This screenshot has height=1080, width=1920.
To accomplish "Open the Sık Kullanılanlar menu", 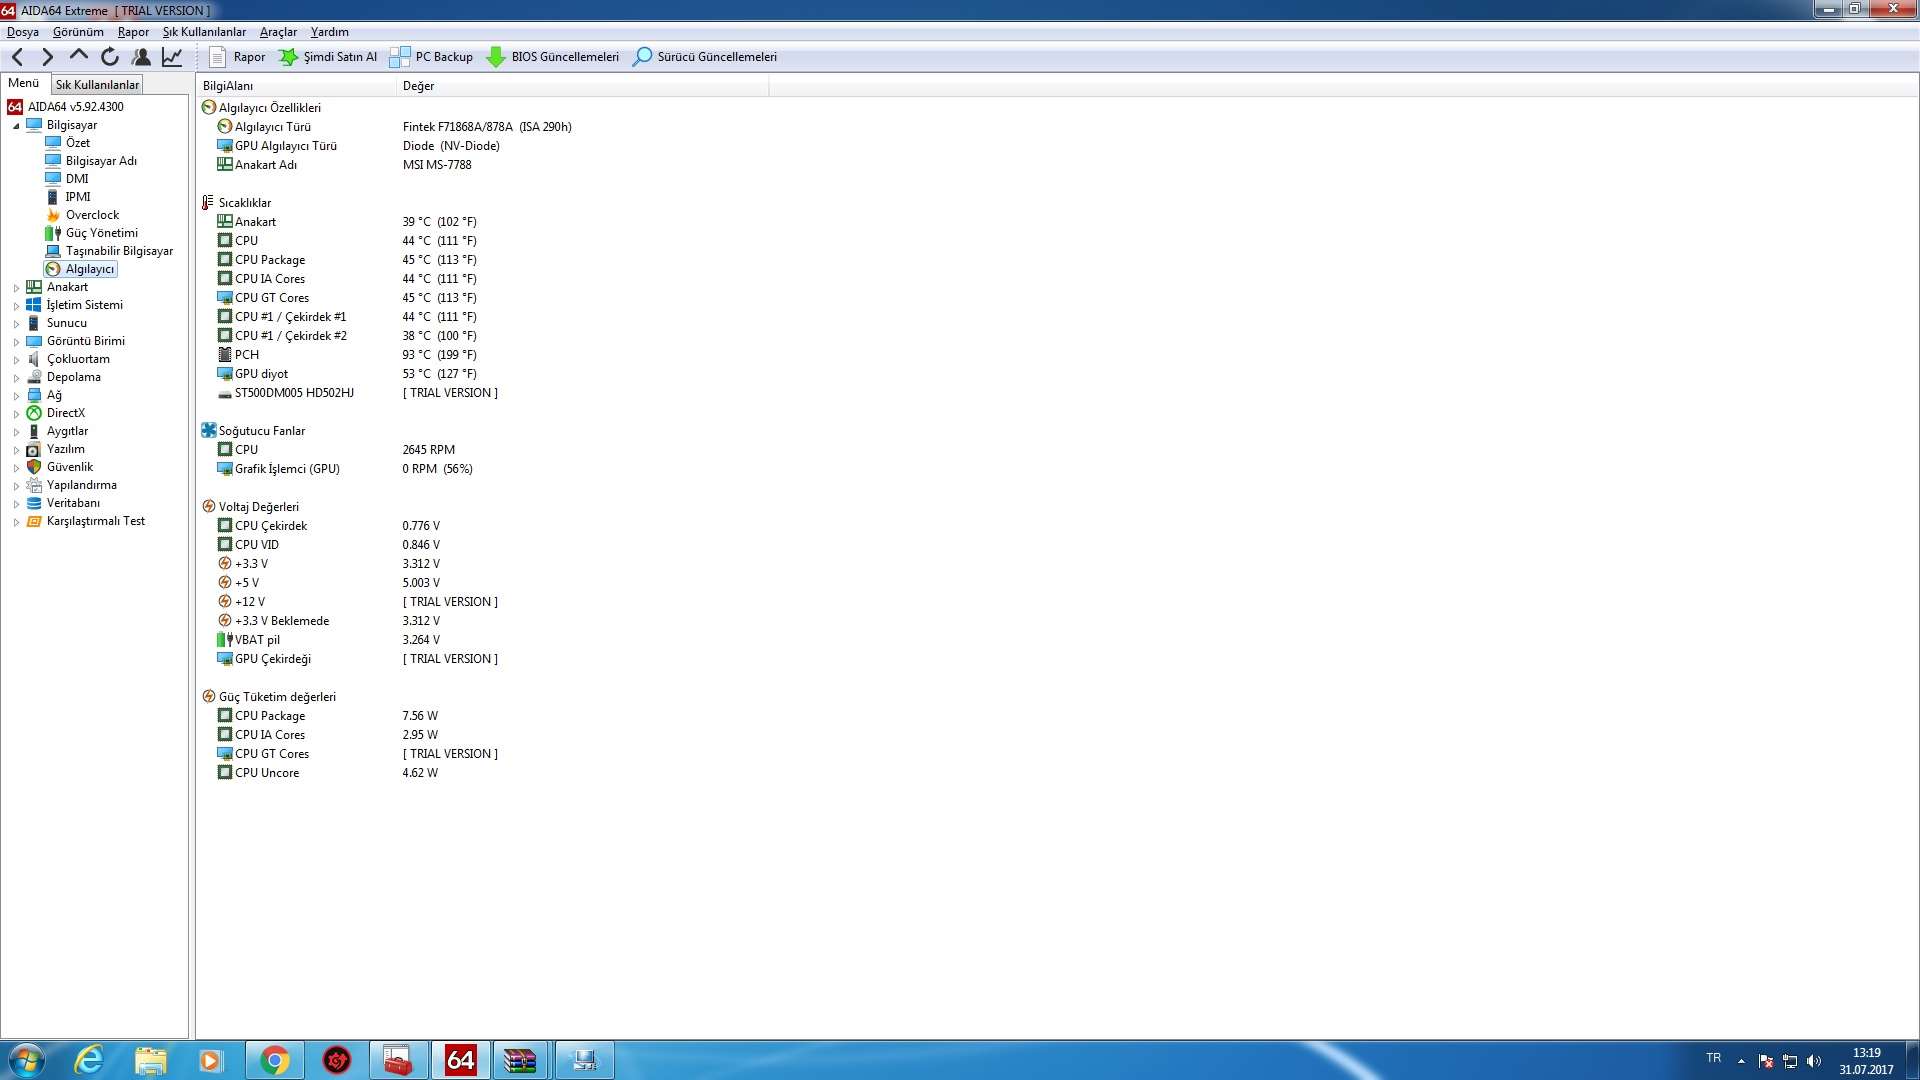I will (x=204, y=32).
